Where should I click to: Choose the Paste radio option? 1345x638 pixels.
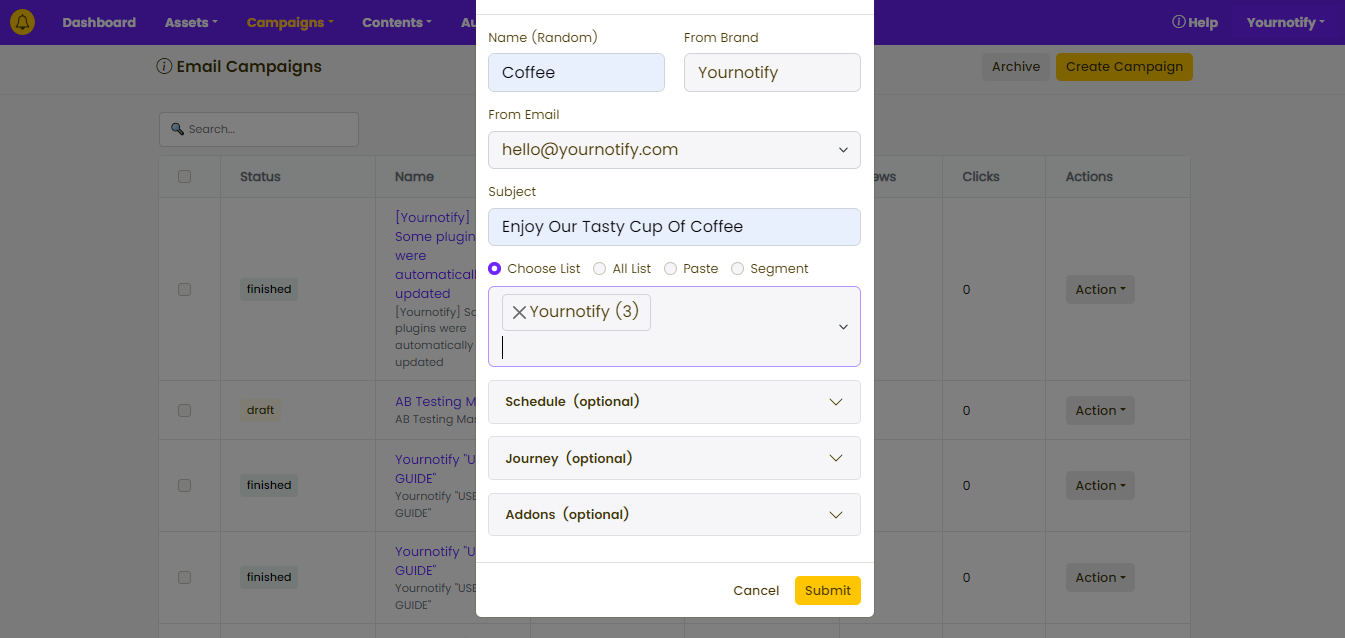[x=671, y=269]
